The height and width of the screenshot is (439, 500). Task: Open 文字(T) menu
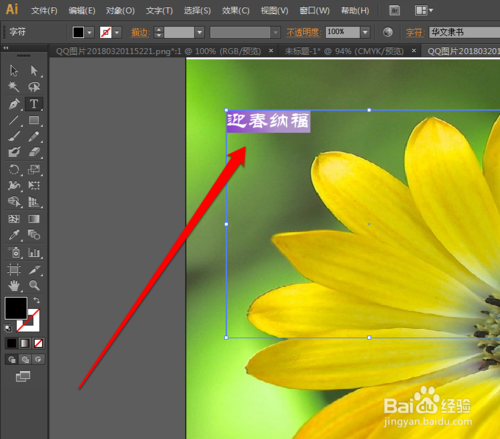click(x=159, y=11)
